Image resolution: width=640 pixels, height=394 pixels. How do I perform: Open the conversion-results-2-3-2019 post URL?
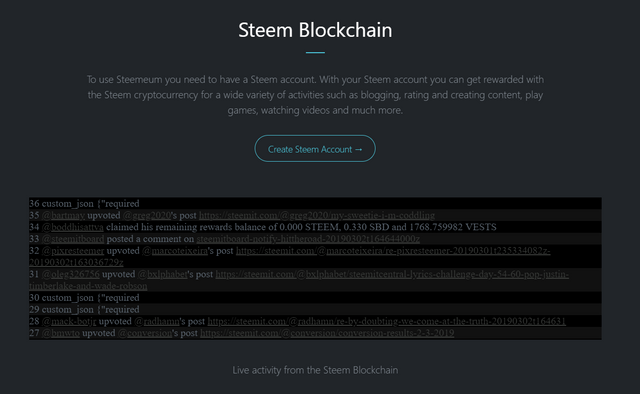pyautogui.click(x=327, y=333)
